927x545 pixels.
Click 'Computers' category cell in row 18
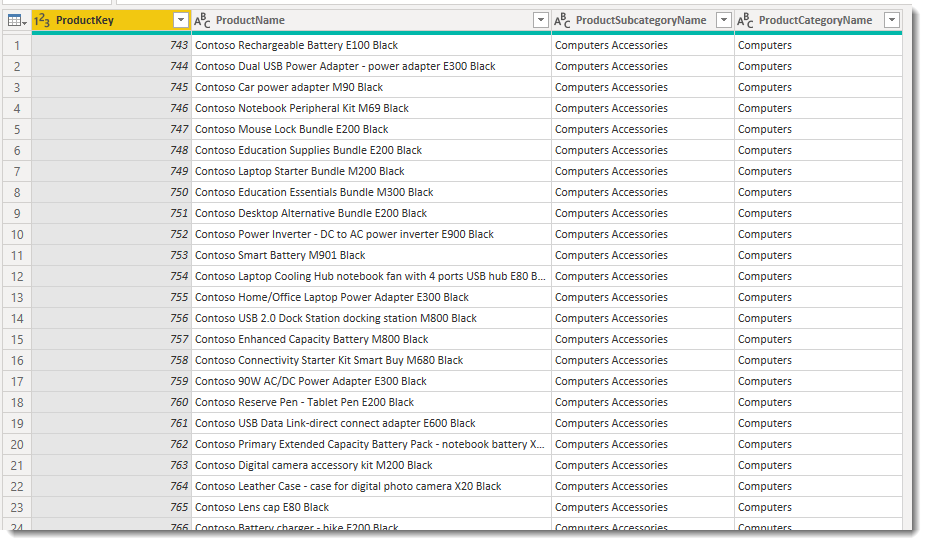tap(818, 403)
